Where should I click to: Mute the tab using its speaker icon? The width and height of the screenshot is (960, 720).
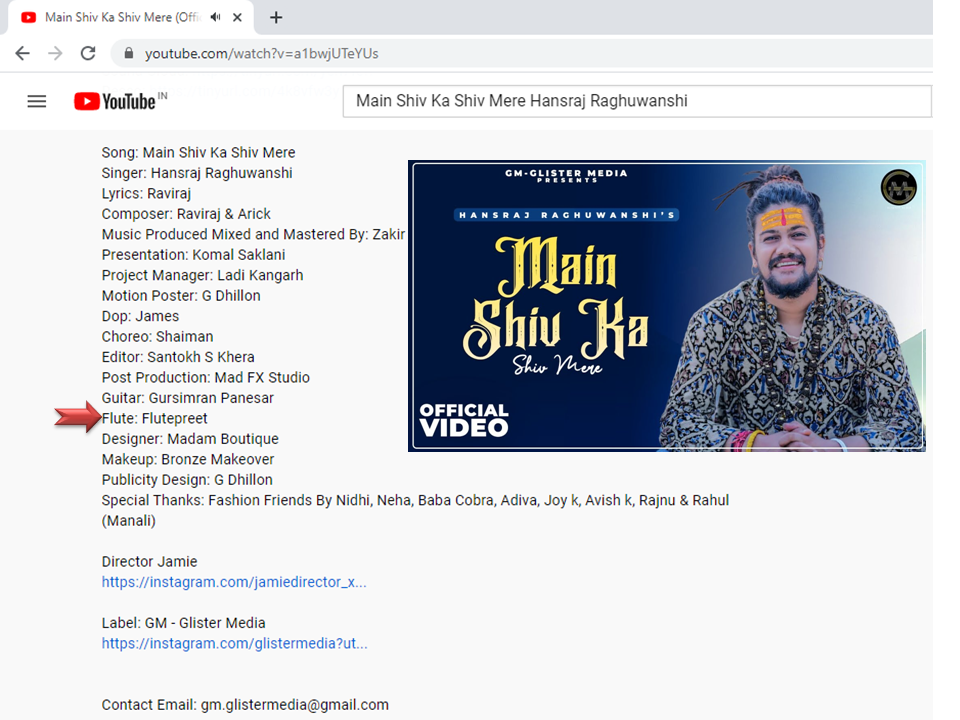[216, 17]
